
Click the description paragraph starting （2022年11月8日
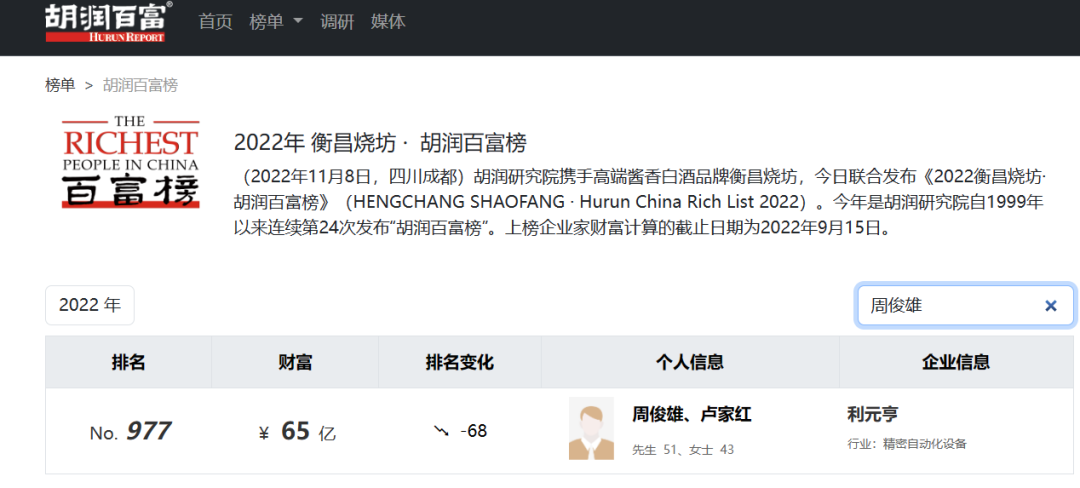coord(641,202)
